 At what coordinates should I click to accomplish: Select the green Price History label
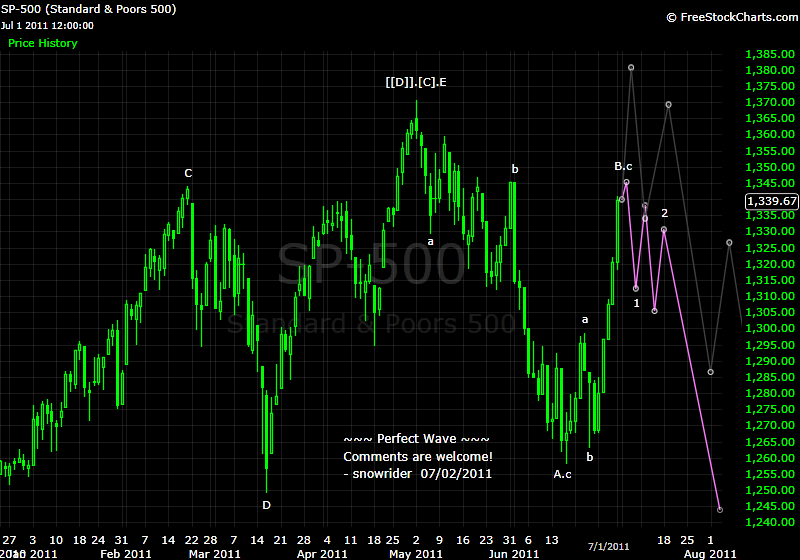click(43, 43)
